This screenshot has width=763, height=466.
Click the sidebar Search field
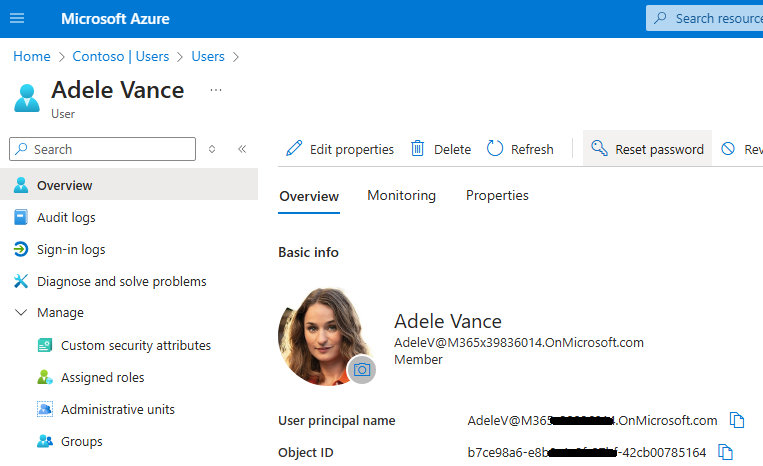[x=102, y=149]
